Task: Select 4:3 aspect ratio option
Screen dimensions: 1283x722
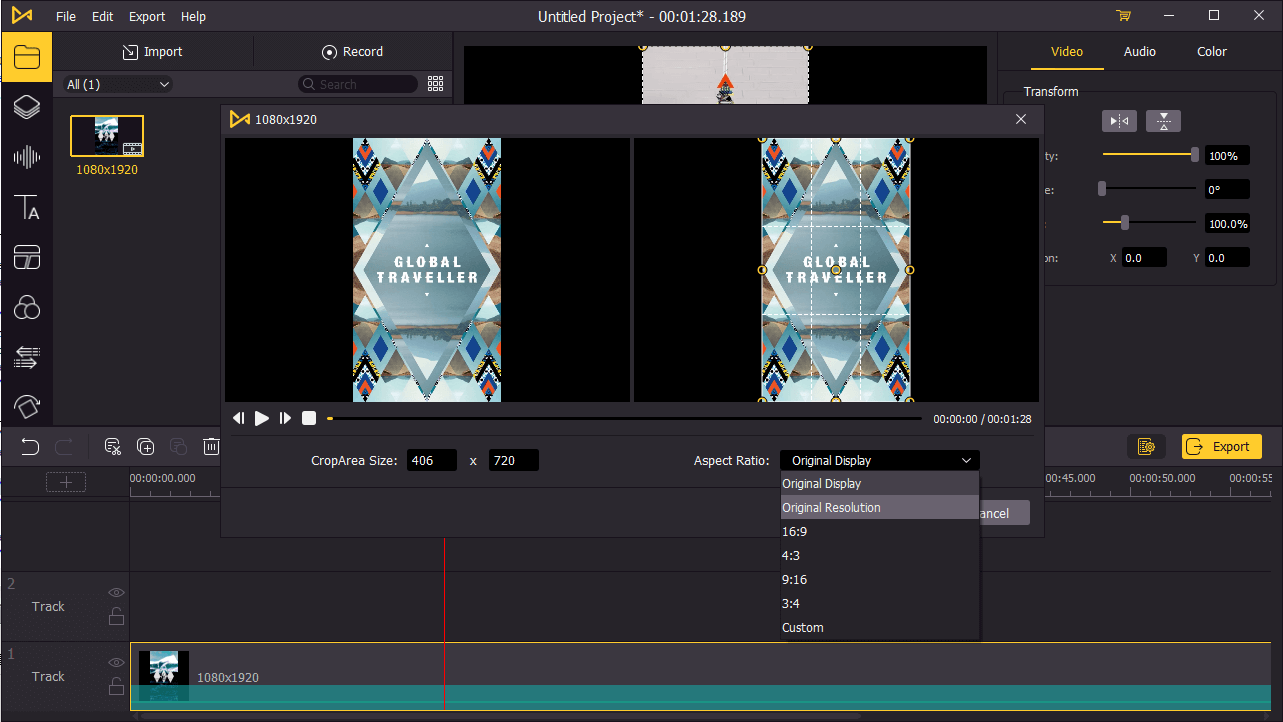Action: point(880,555)
